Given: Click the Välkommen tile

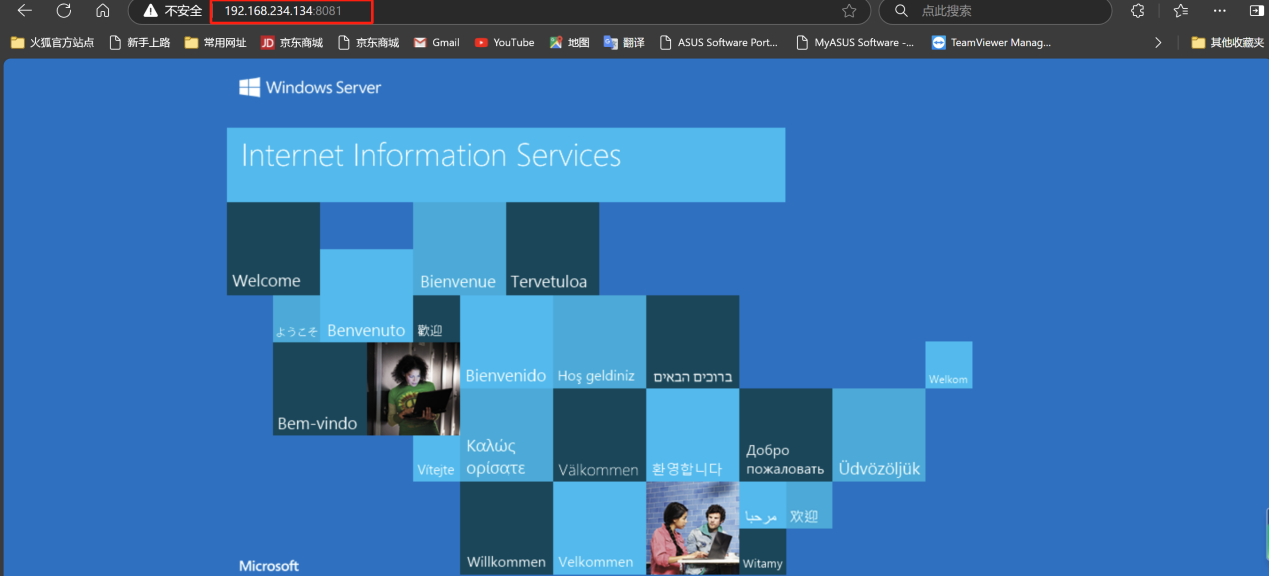Looking at the screenshot, I should pos(599,435).
